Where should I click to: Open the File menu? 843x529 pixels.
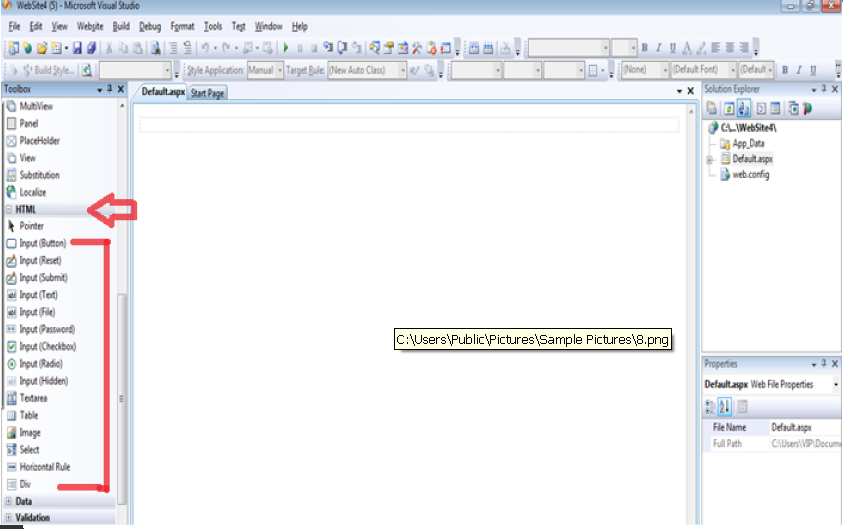tap(14, 26)
